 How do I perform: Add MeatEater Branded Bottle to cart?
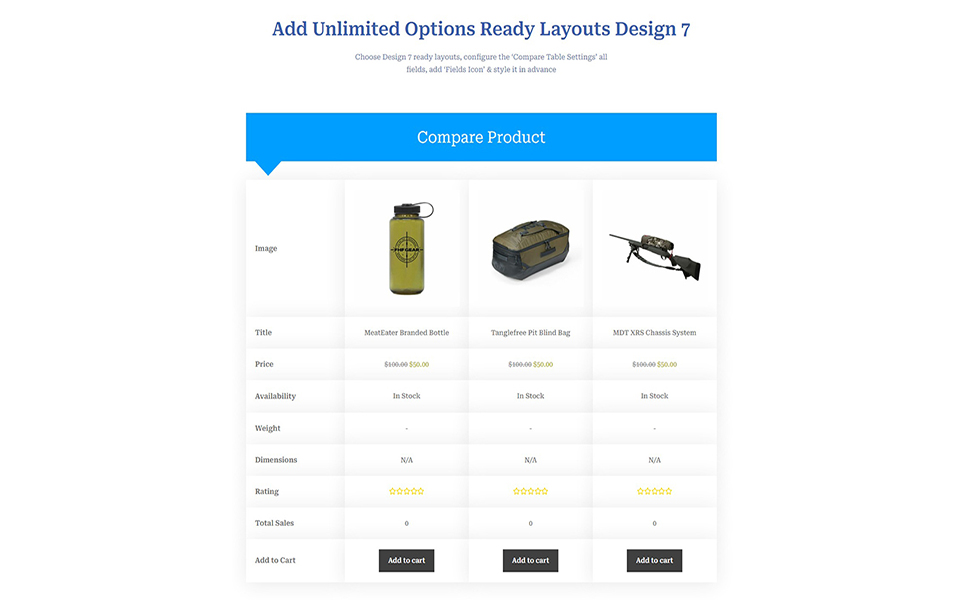point(406,561)
